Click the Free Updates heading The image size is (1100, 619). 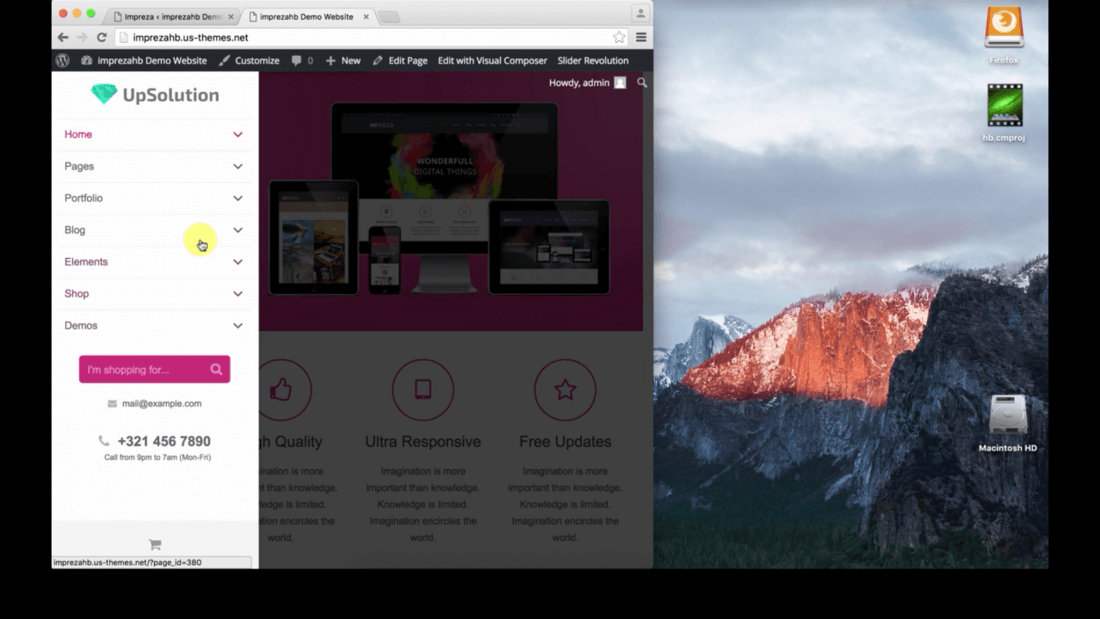coord(565,441)
